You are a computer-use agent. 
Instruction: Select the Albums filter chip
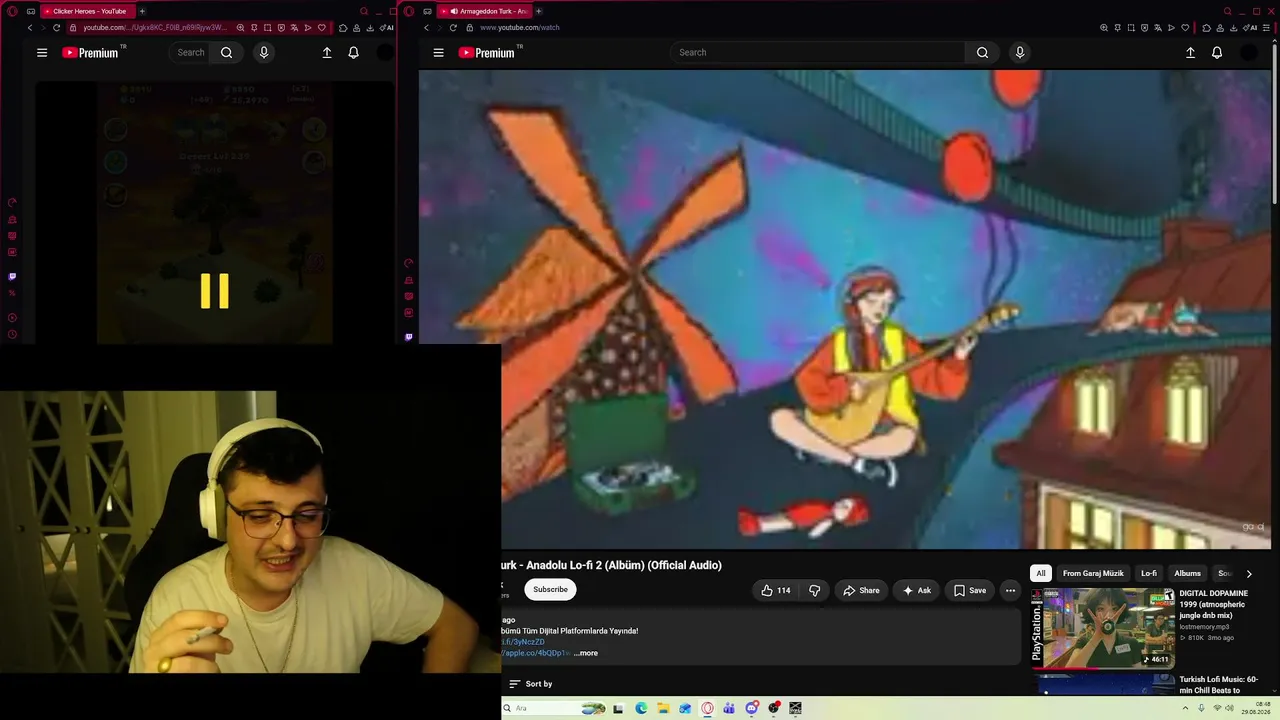[x=1187, y=574]
